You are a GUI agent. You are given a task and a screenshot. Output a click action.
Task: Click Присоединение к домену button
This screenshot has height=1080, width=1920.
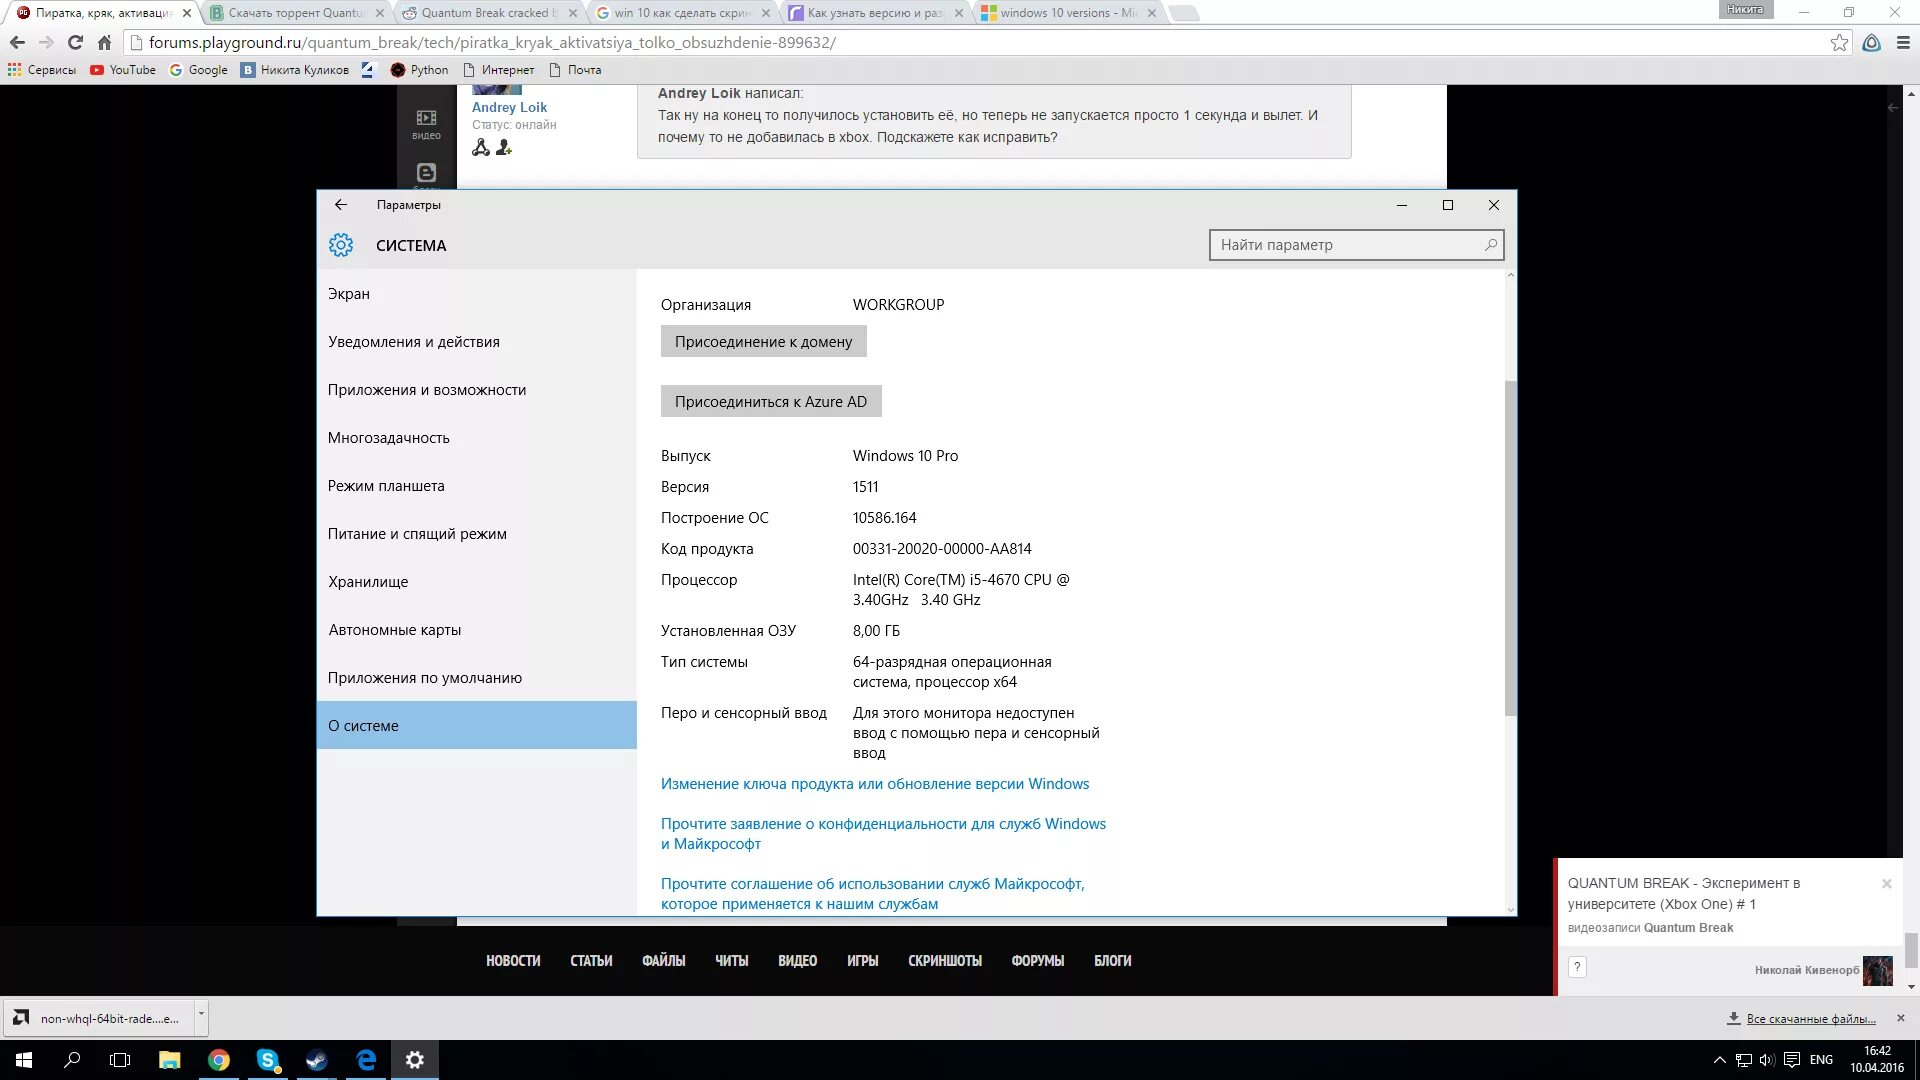coord(764,340)
